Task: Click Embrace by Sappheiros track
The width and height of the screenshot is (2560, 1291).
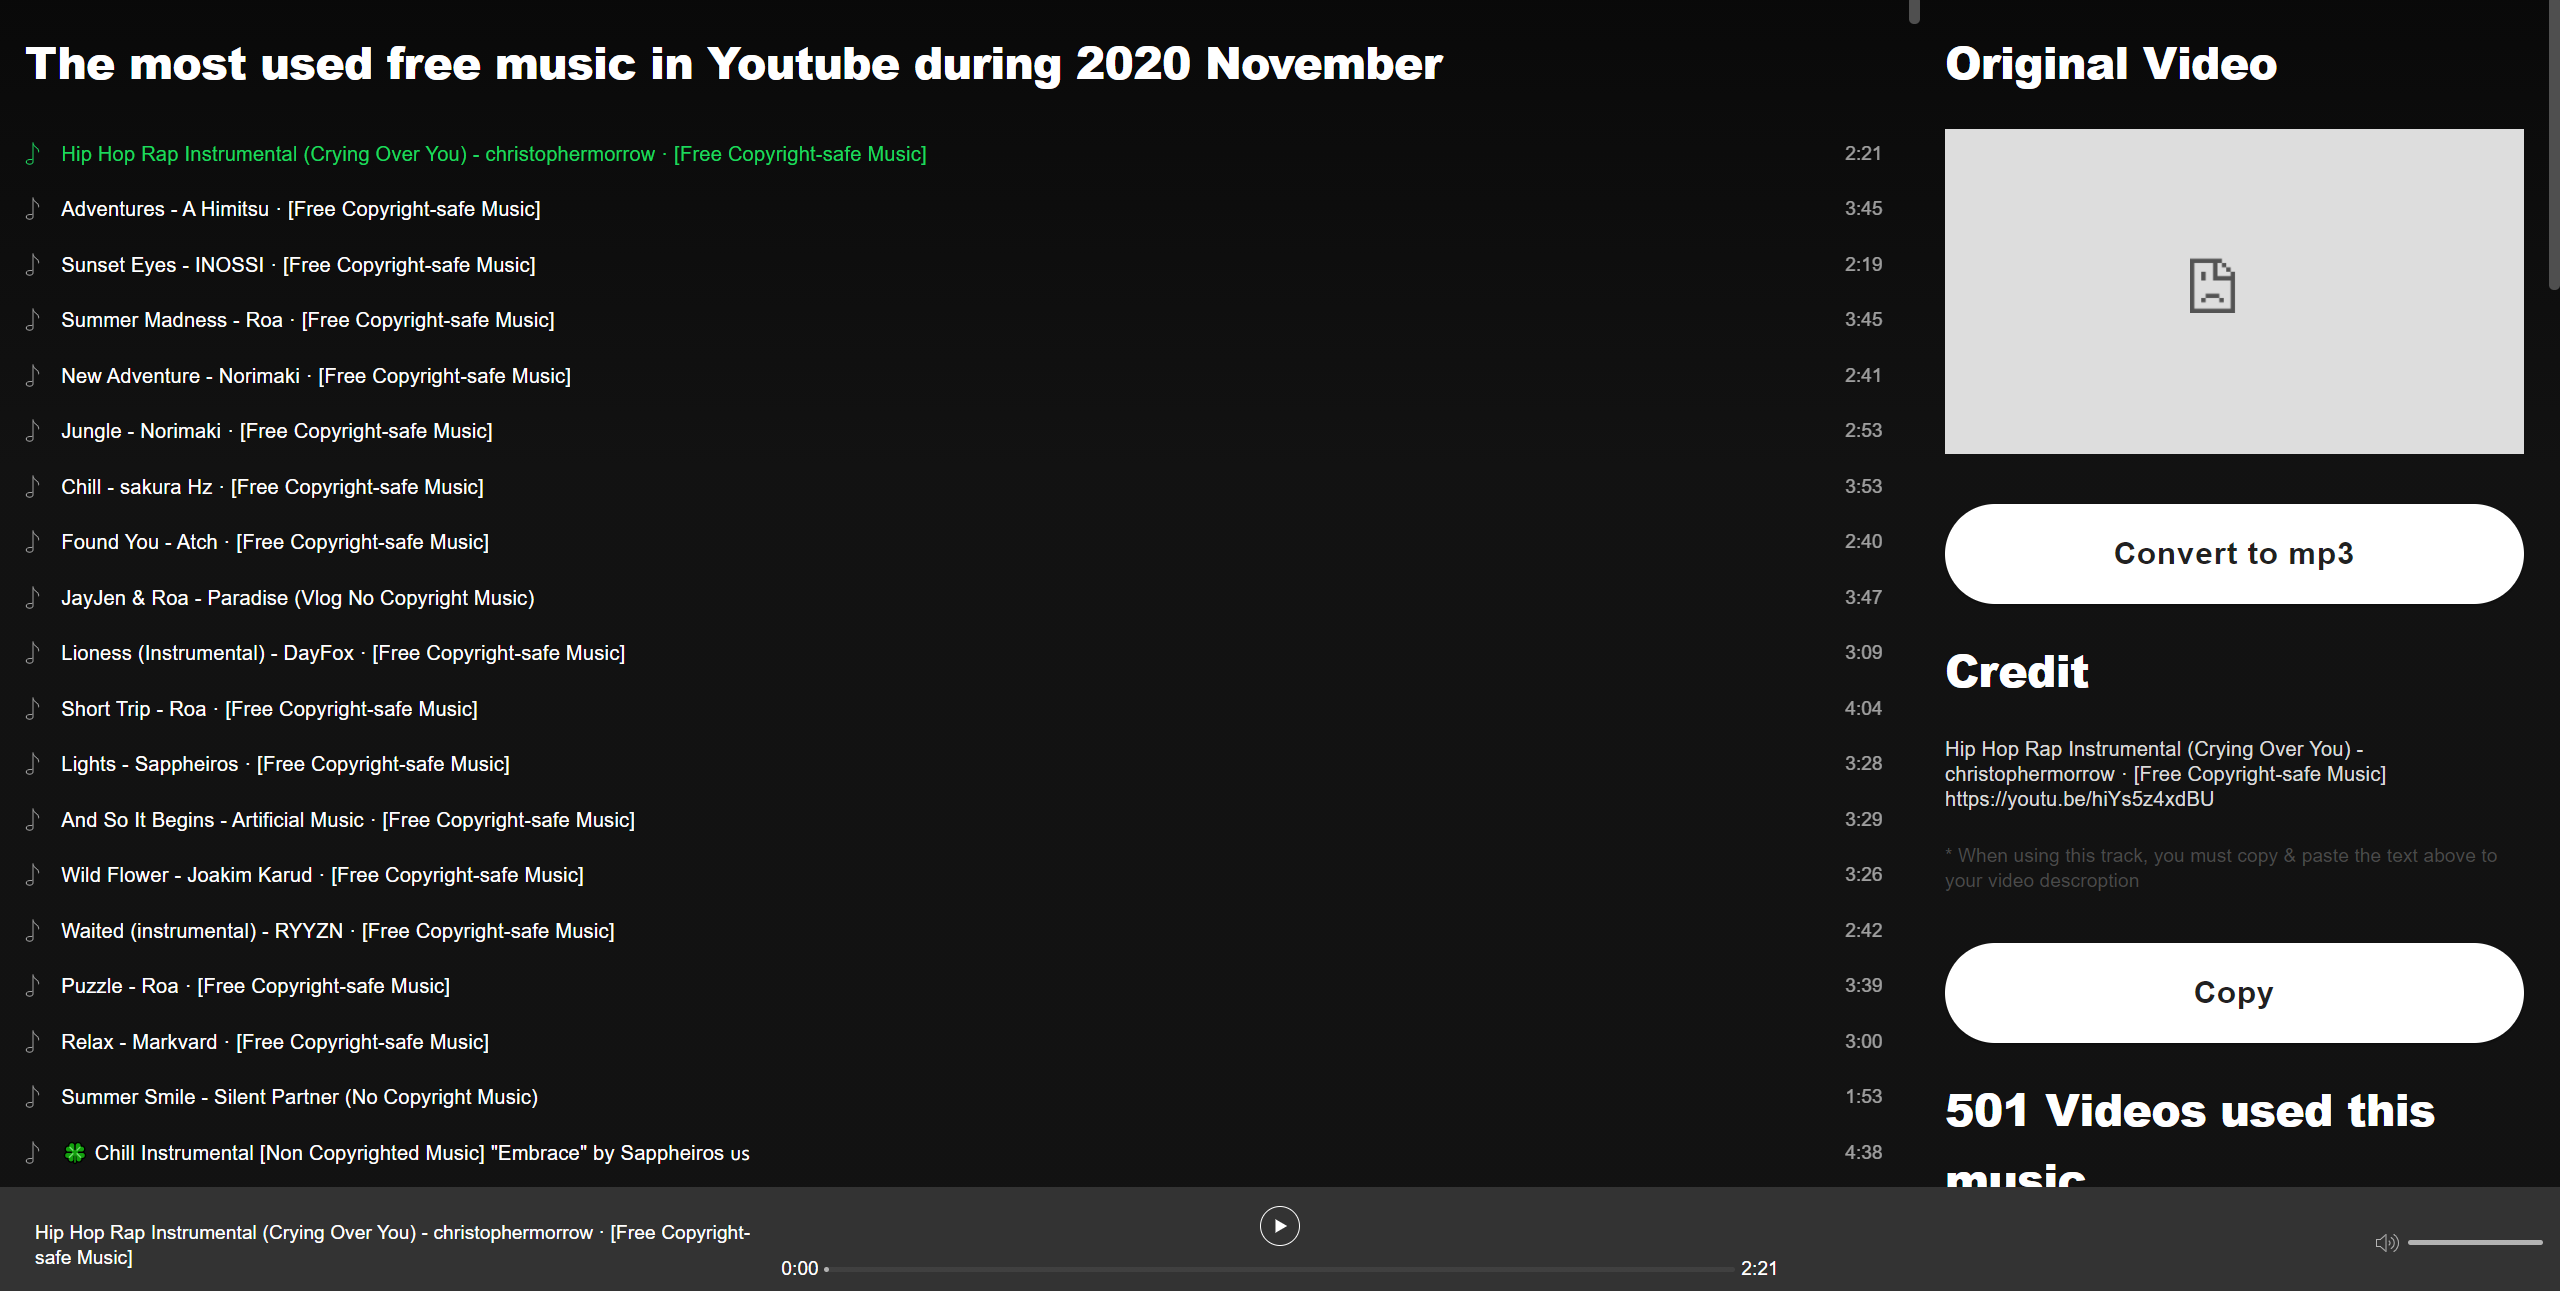Action: [x=421, y=1153]
